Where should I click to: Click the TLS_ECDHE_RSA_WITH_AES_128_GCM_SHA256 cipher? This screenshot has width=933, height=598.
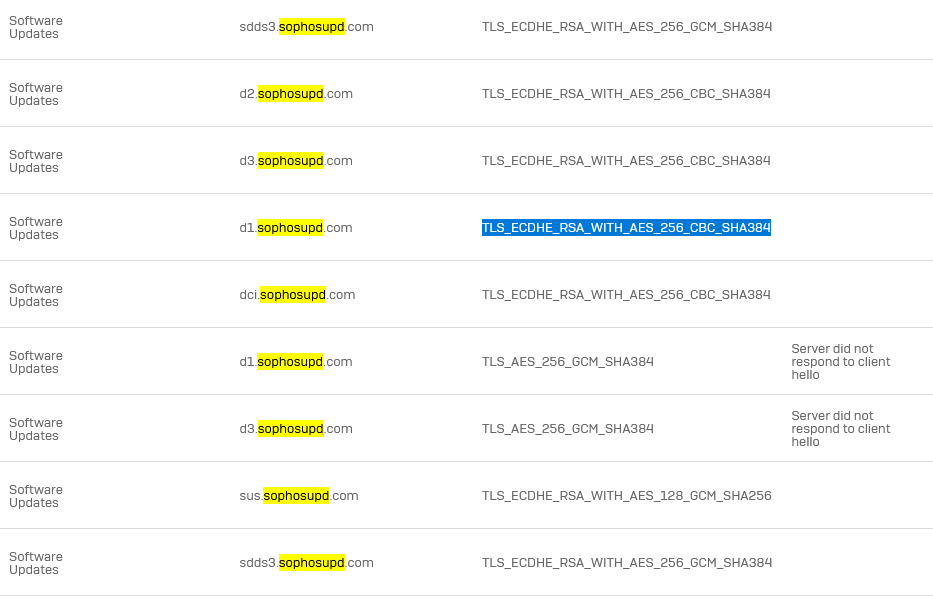coord(627,496)
